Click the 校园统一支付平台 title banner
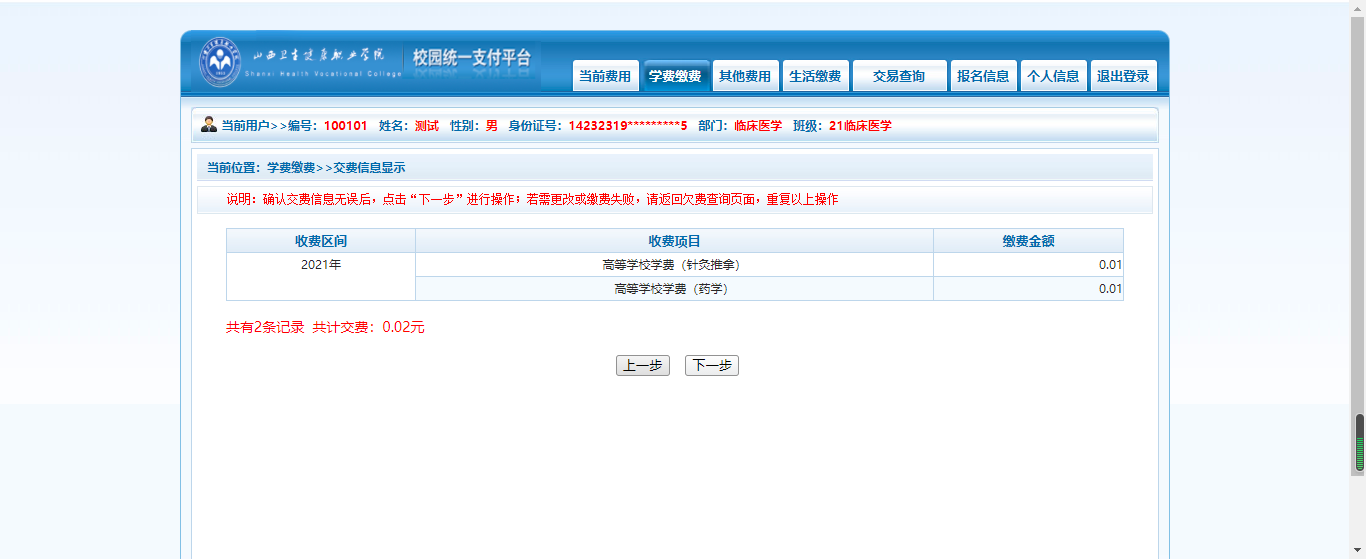The width and height of the screenshot is (1366, 559). [471, 59]
